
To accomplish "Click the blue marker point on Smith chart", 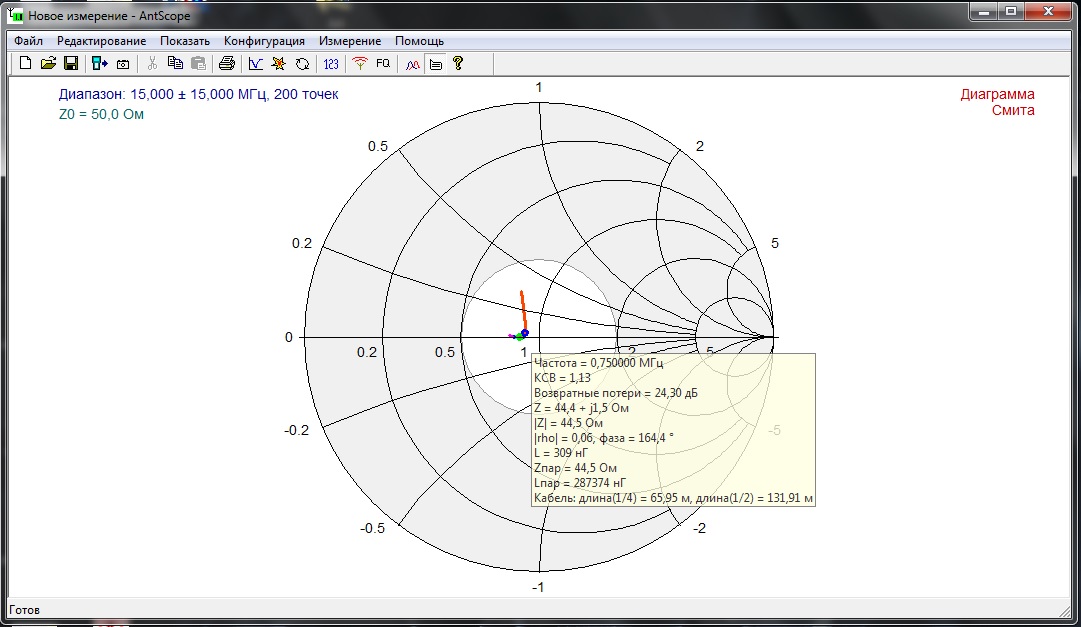I will (525, 332).
